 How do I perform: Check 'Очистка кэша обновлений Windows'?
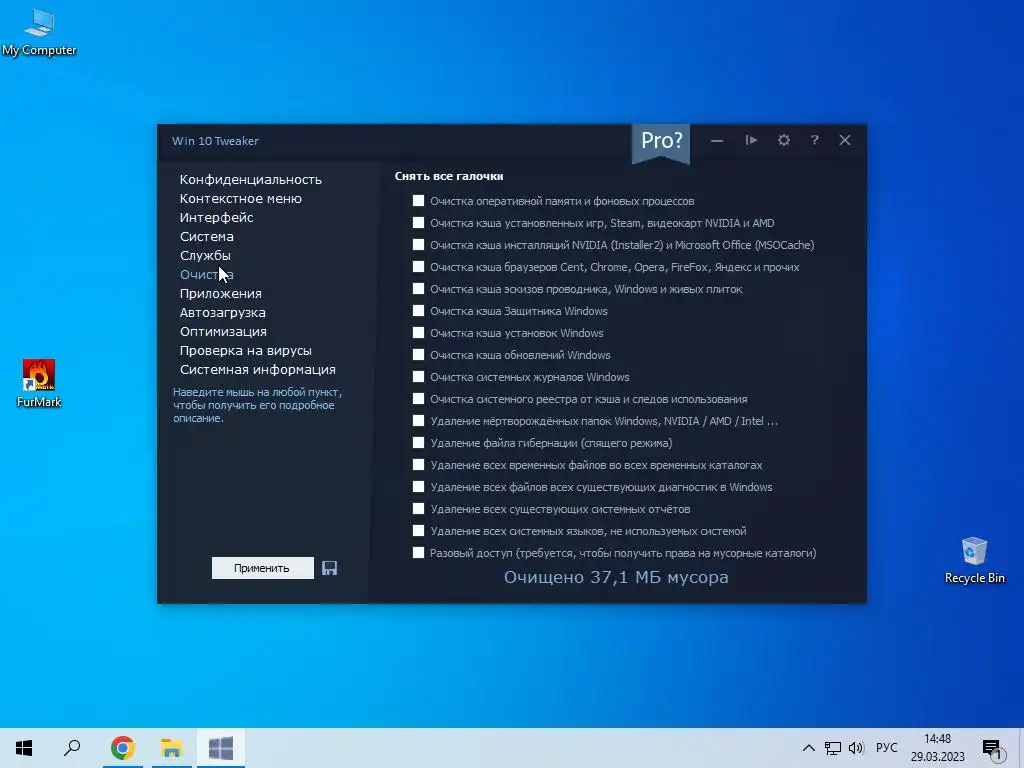click(419, 355)
